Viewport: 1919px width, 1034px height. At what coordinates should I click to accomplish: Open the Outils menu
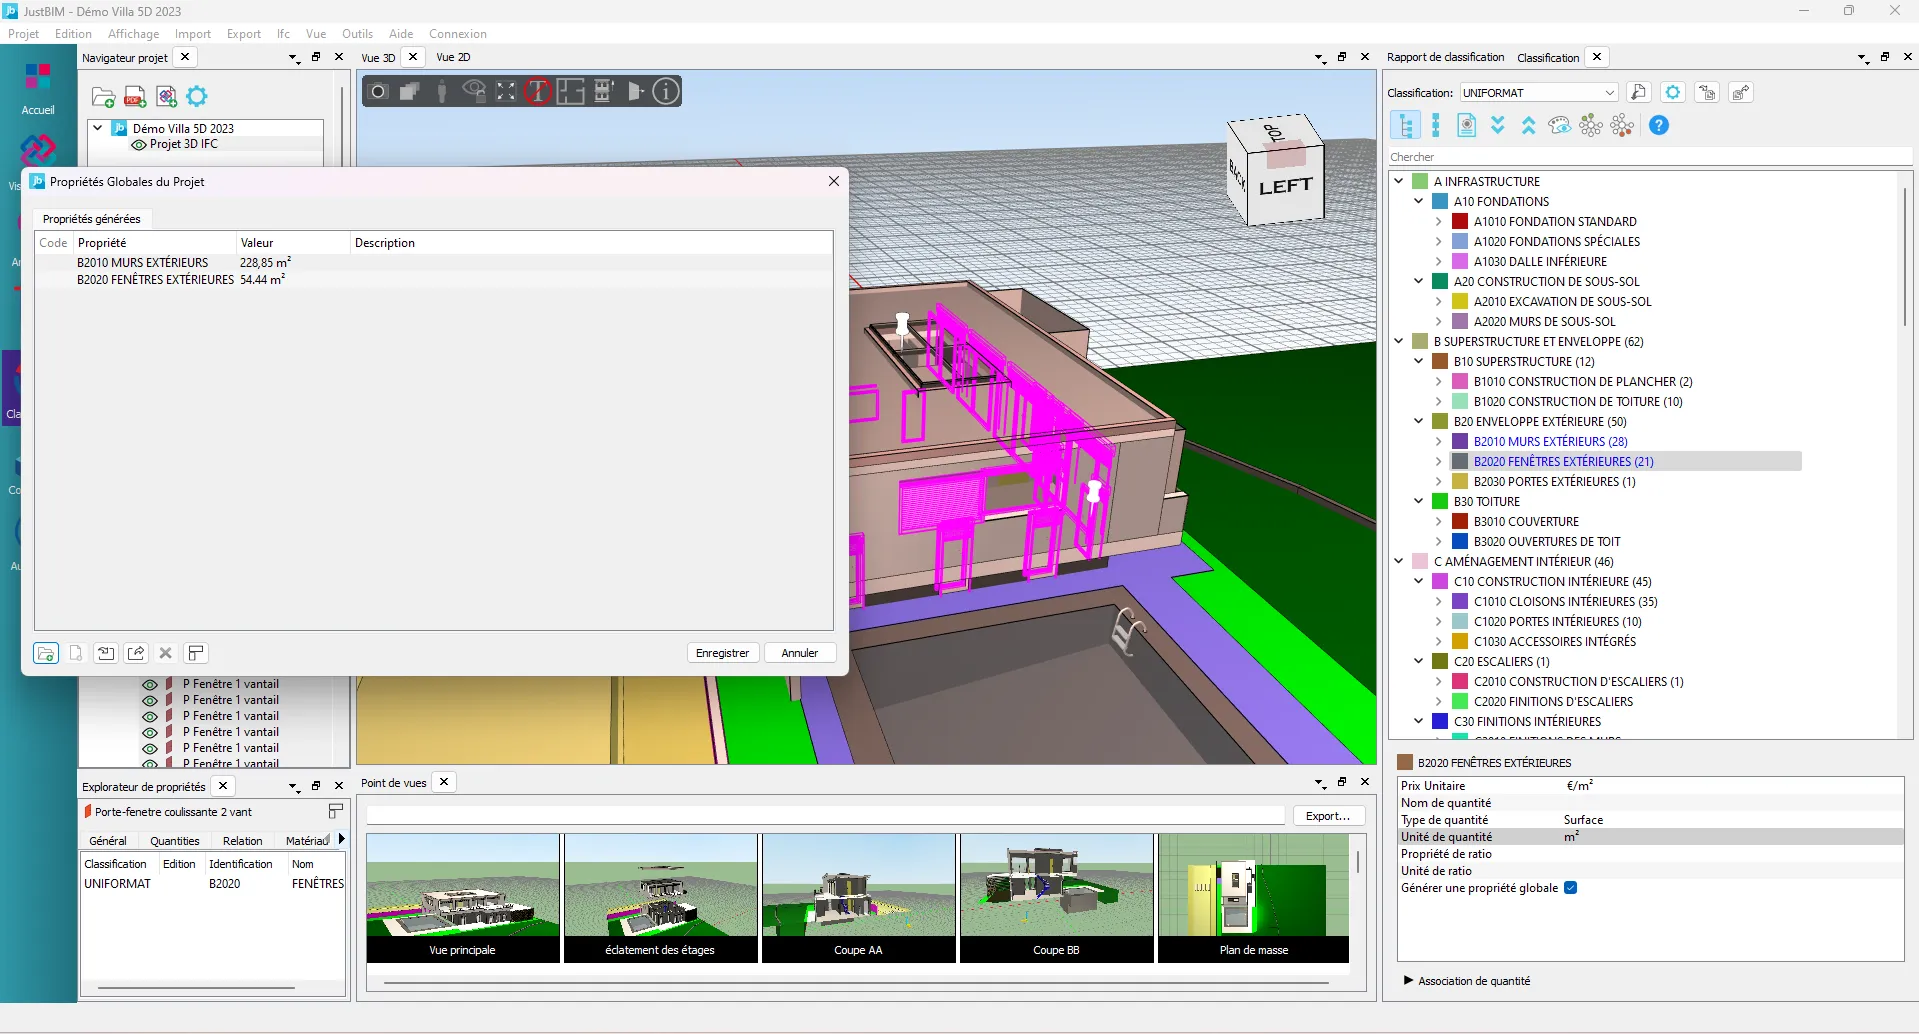357,34
